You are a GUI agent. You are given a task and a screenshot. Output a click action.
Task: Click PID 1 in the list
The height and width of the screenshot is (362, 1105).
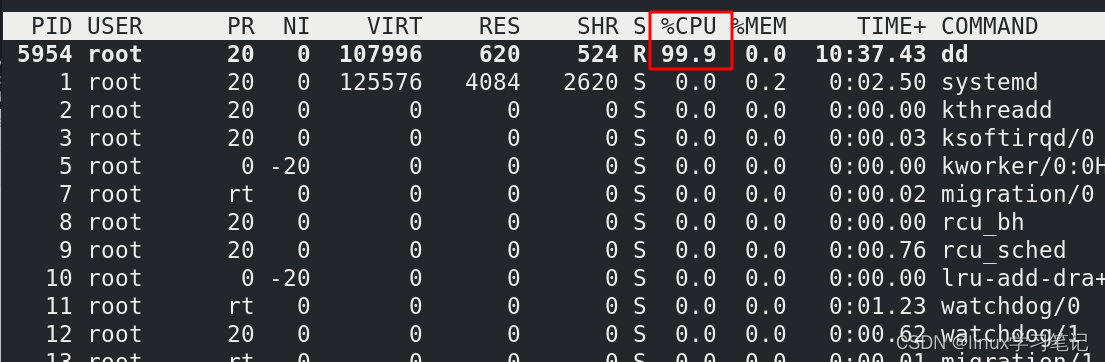[x=66, y=82]
